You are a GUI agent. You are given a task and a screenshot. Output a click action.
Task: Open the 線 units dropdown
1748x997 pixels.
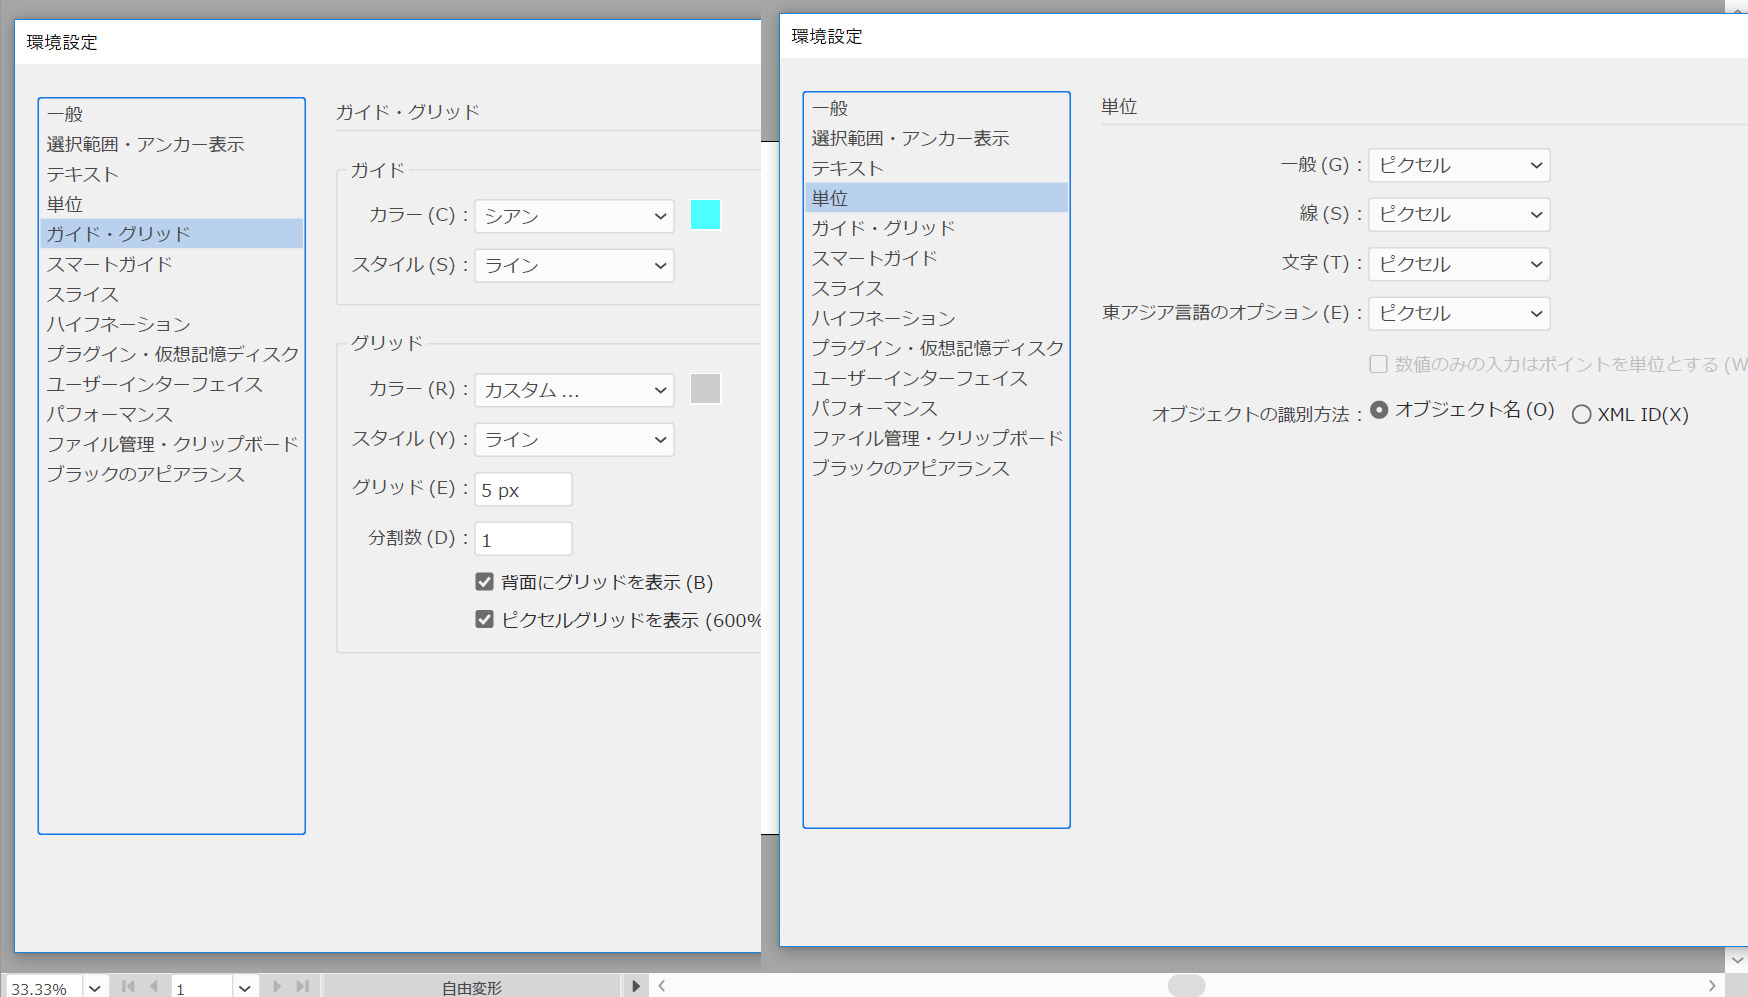coord(1458,214)
